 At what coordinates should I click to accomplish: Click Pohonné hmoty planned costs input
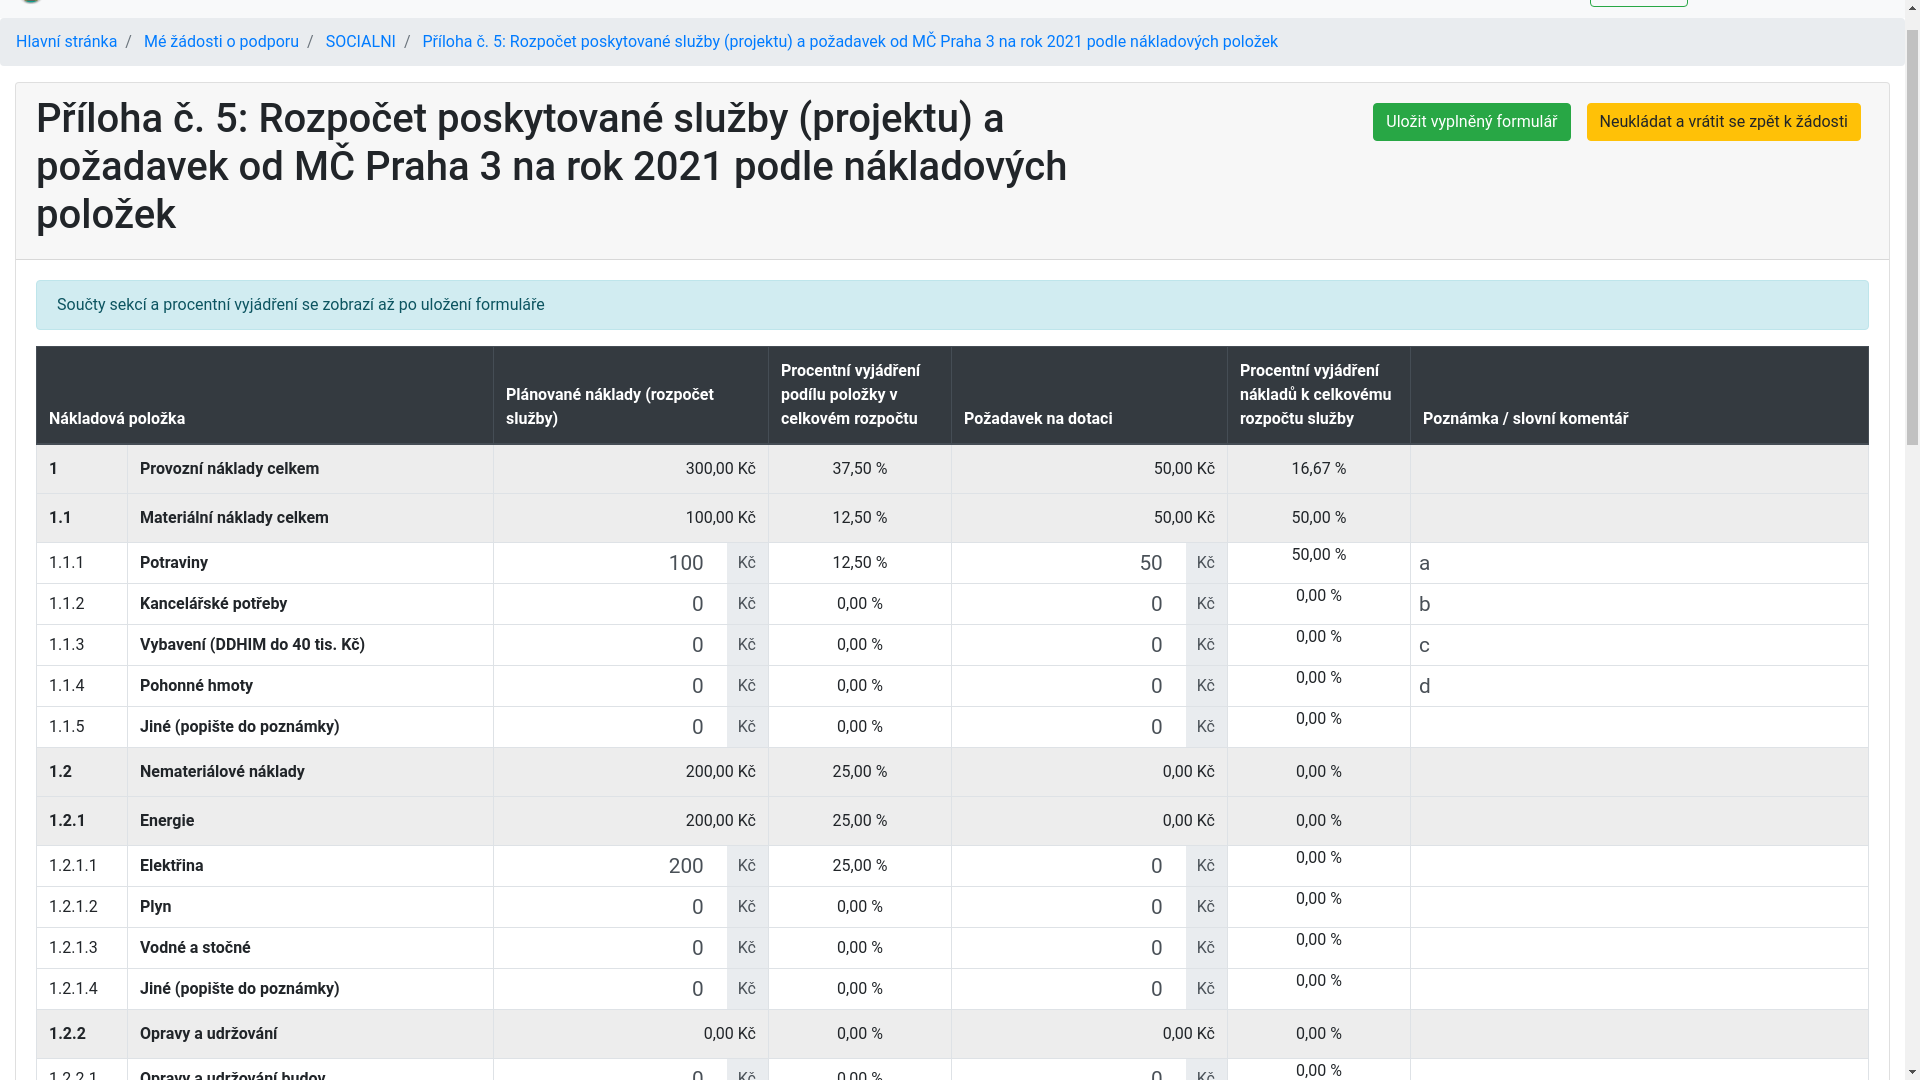click(611, 686)
